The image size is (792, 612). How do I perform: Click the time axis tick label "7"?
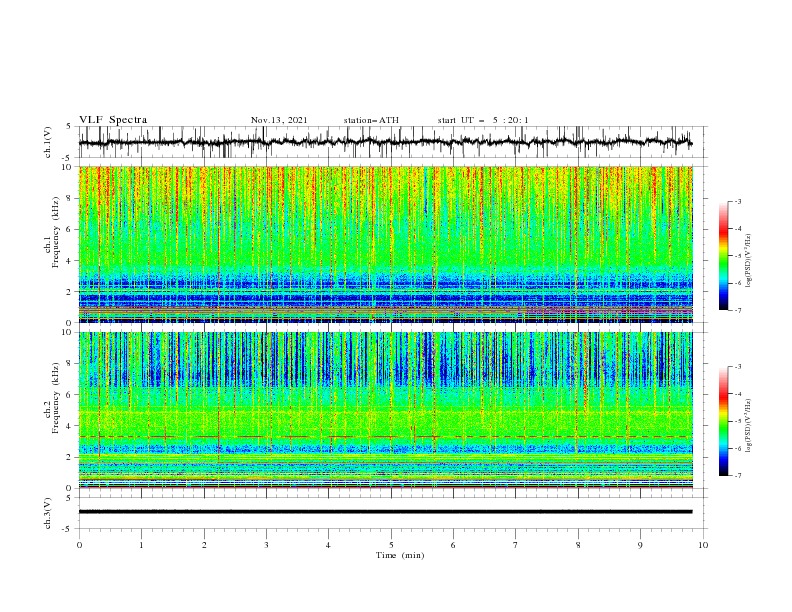(x=516, y=545)
